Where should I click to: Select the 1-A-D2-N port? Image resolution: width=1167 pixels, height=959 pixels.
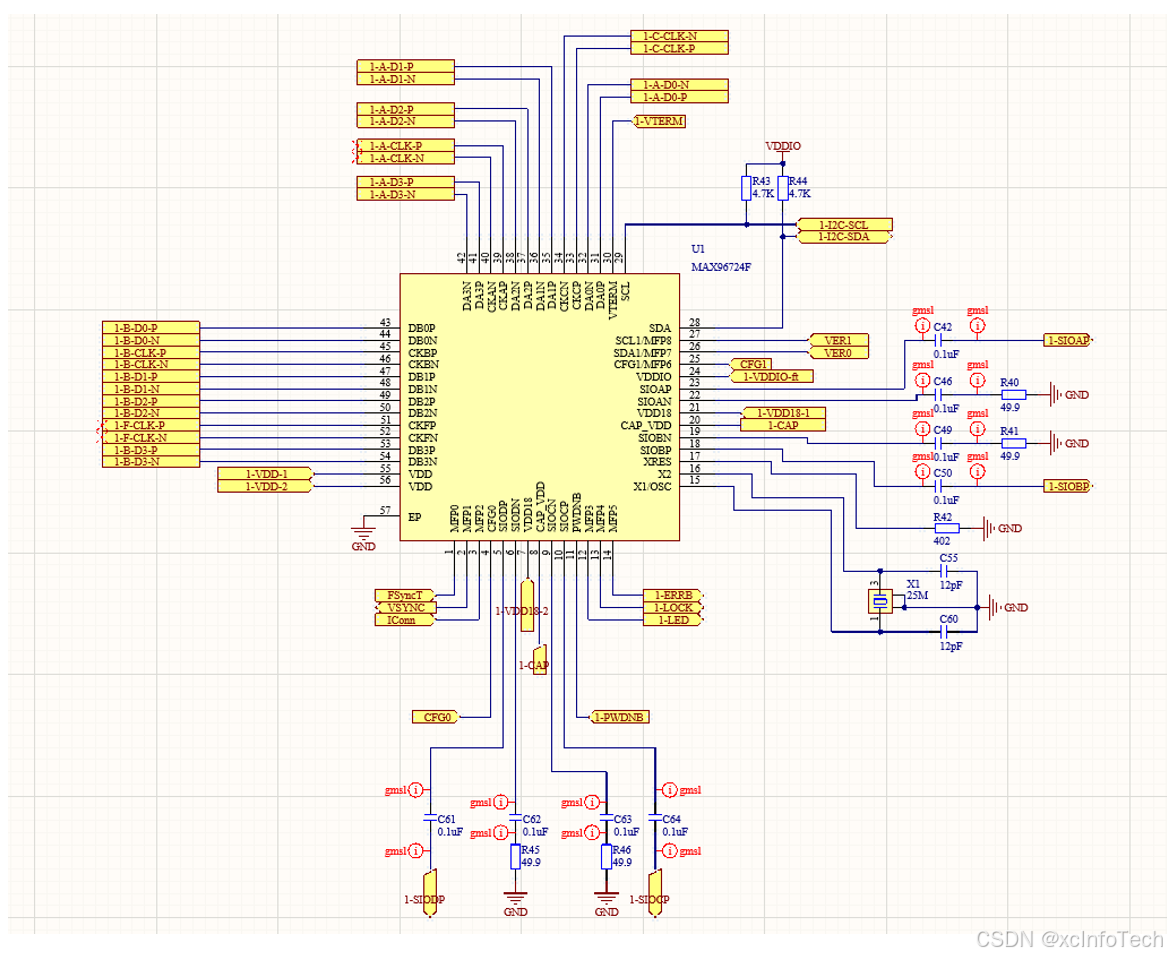pyautogui.click(x=406, y=121)
